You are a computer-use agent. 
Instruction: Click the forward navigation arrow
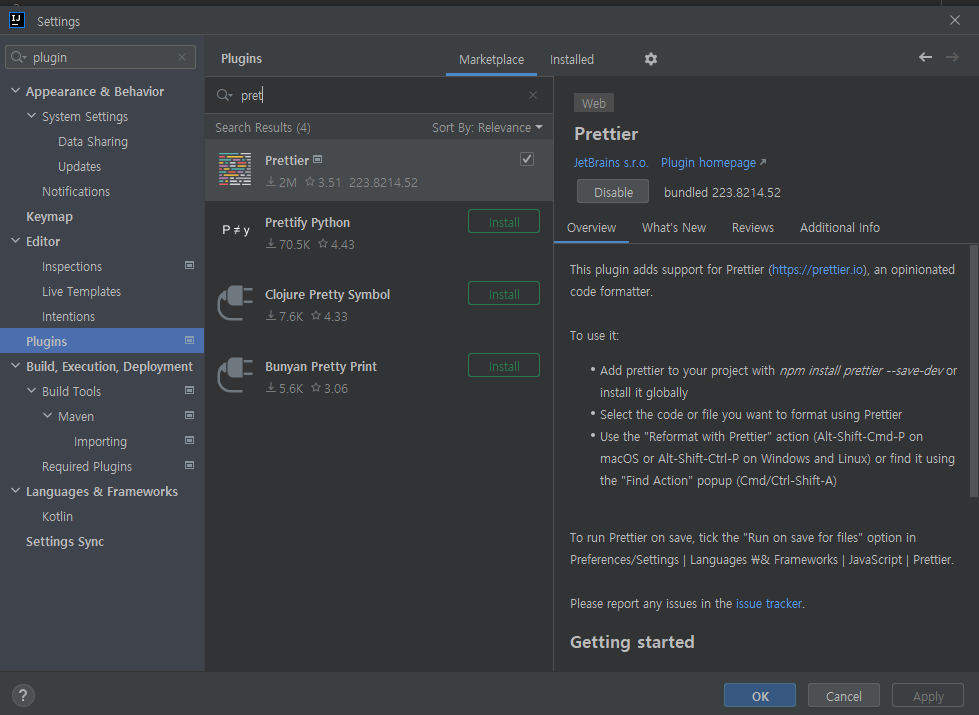point(952,57)
